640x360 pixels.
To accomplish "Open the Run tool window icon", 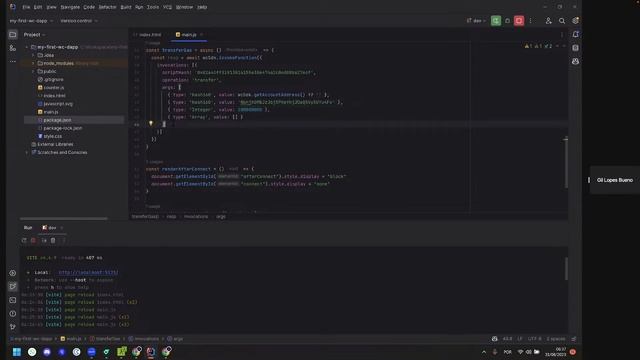I will [x=13, y=287].
